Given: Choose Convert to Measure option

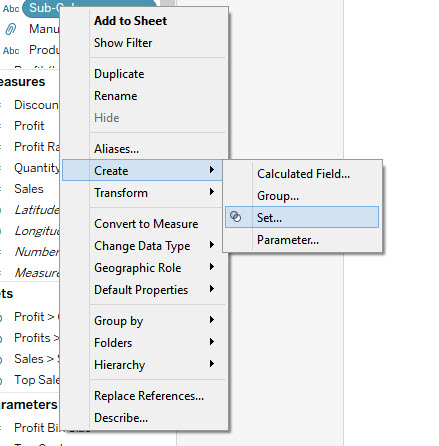Looking at the screenshot, I should pyautogui.click(x=146, y=224).
